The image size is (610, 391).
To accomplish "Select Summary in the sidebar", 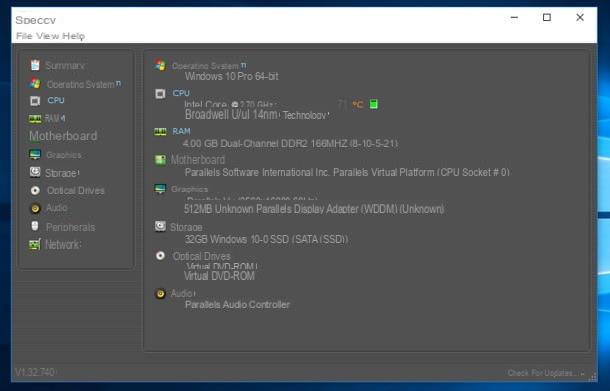I will [x=65, y=65].
